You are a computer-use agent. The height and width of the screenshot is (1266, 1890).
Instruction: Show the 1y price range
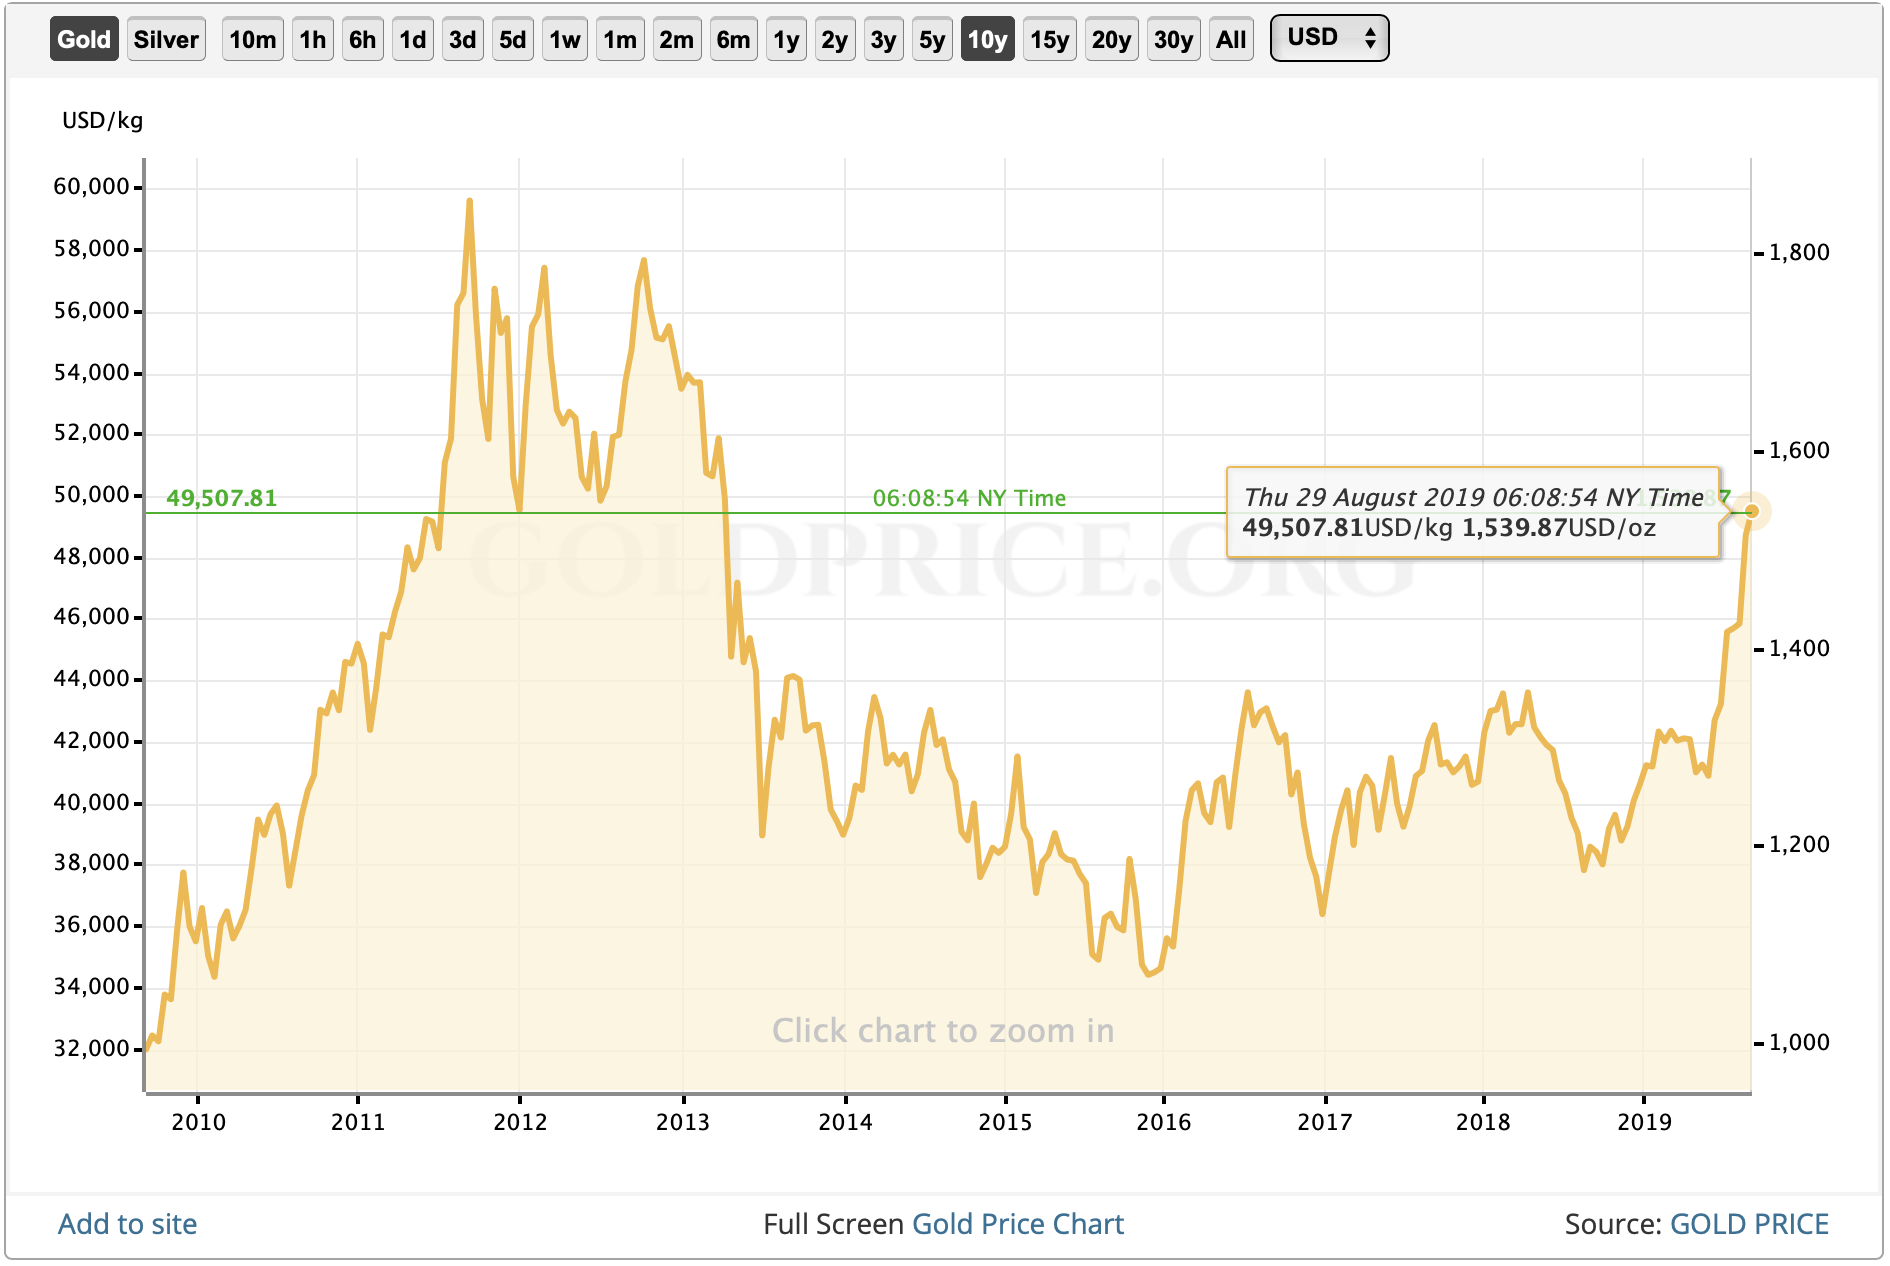click(x=787, y=40)
